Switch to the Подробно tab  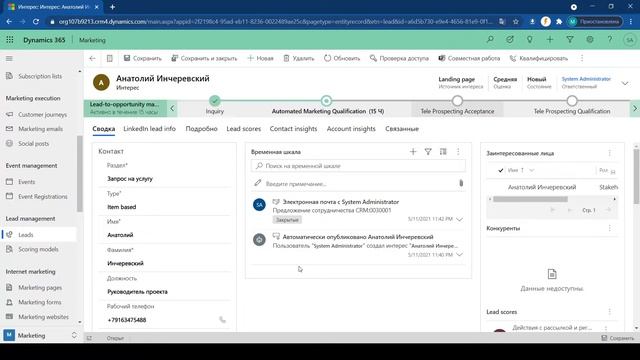(x=201, y=129)
